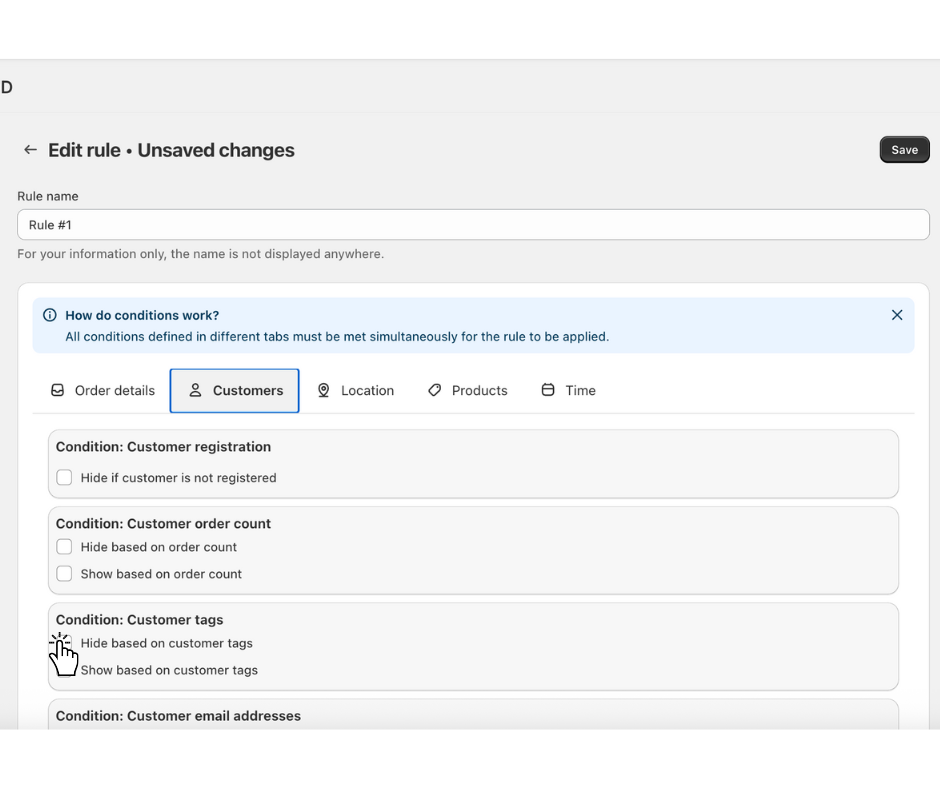The width and height of the screenshot is (940, 788).
Task: Click the 'How do conditions work?' heading
Action: point(142,315)
